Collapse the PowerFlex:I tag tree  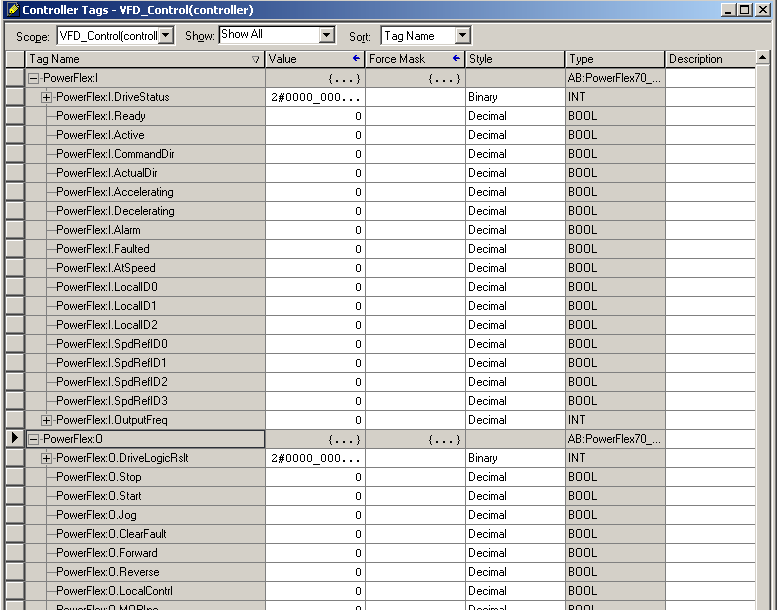point(34,78)
